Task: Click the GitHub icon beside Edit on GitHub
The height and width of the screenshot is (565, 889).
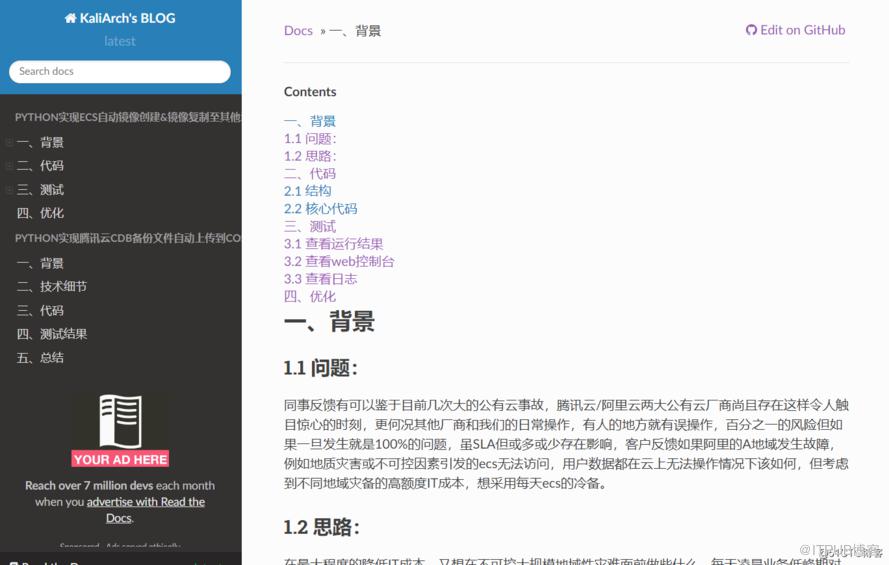Action: click(751, 30)
